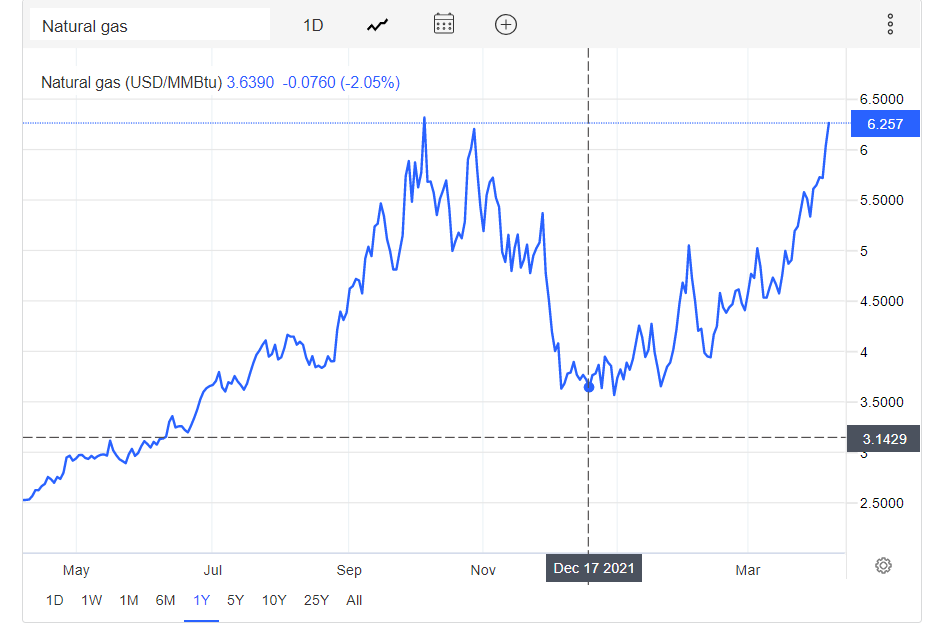Click the Mar label on the time axis
The image size is (940, 640).
[748, 570]
